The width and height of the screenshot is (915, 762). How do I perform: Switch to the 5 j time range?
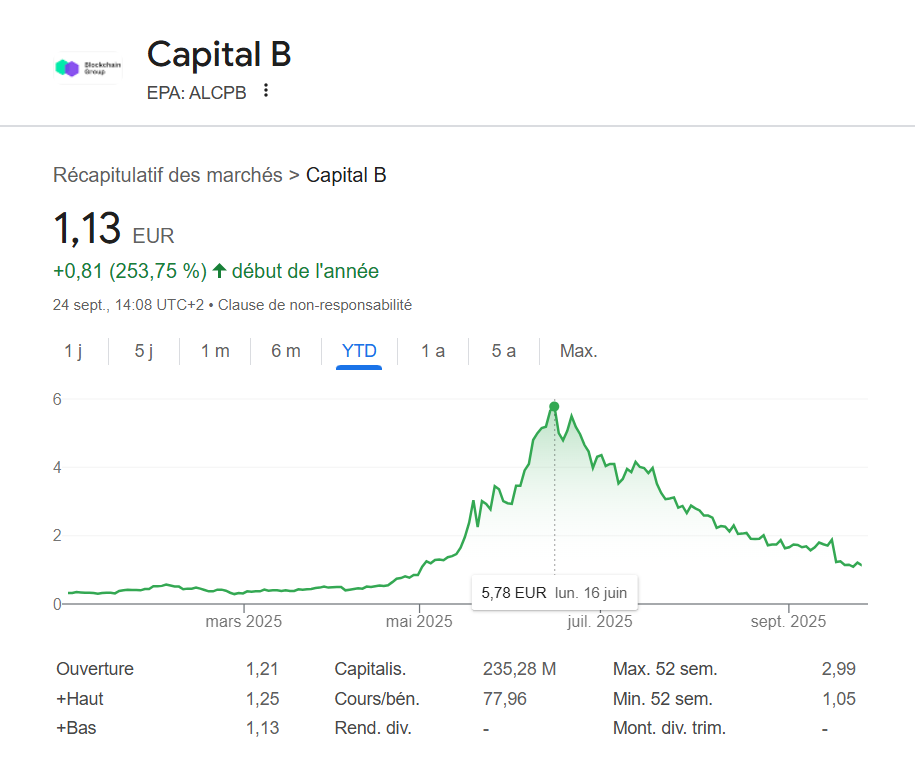pyautogui.click(x=143, y=351)
